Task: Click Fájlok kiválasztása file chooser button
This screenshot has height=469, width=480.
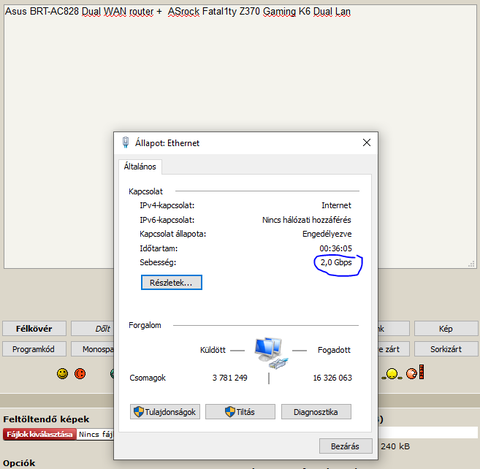Action: click(x=40, y=434)
